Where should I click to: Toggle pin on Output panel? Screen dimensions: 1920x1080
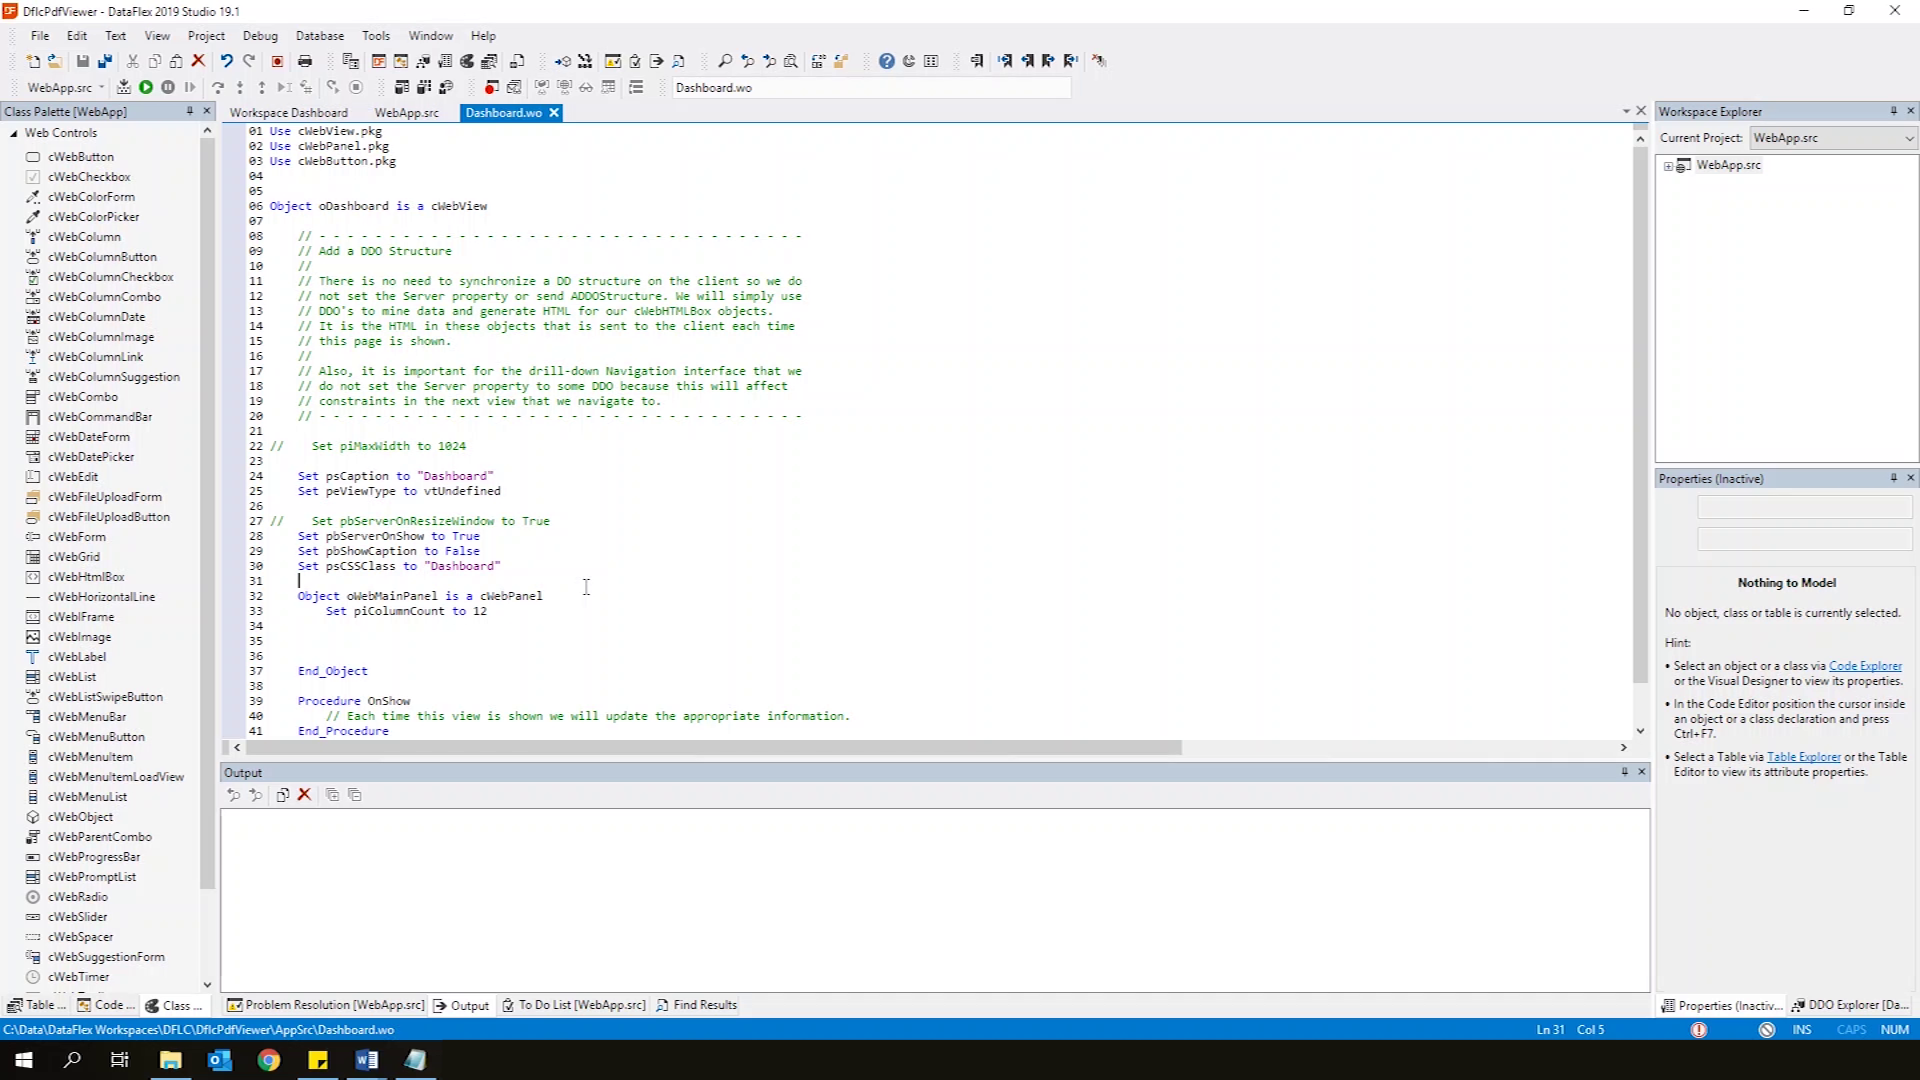coord(1624,772)
